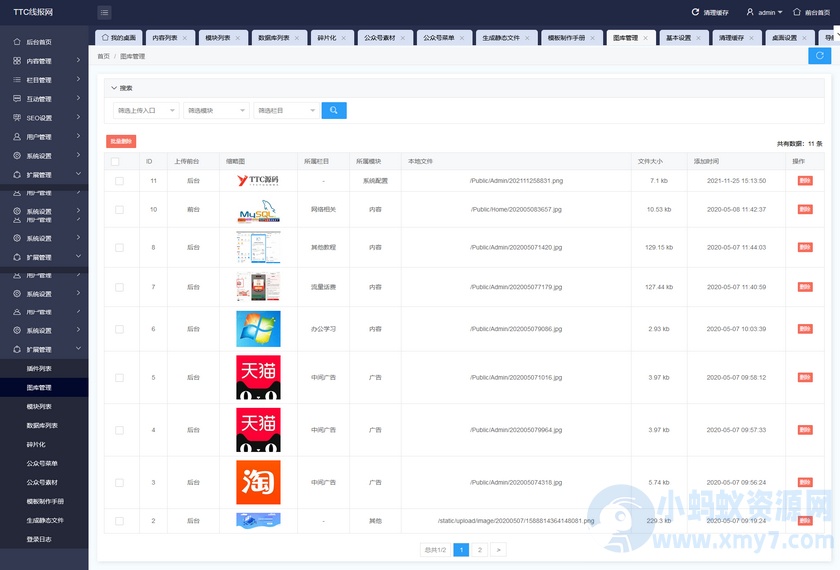Screen dimensions: 840x570
Task: Click the red 批量删除 button
Action: pyautogui.click(x=120, y=142)
